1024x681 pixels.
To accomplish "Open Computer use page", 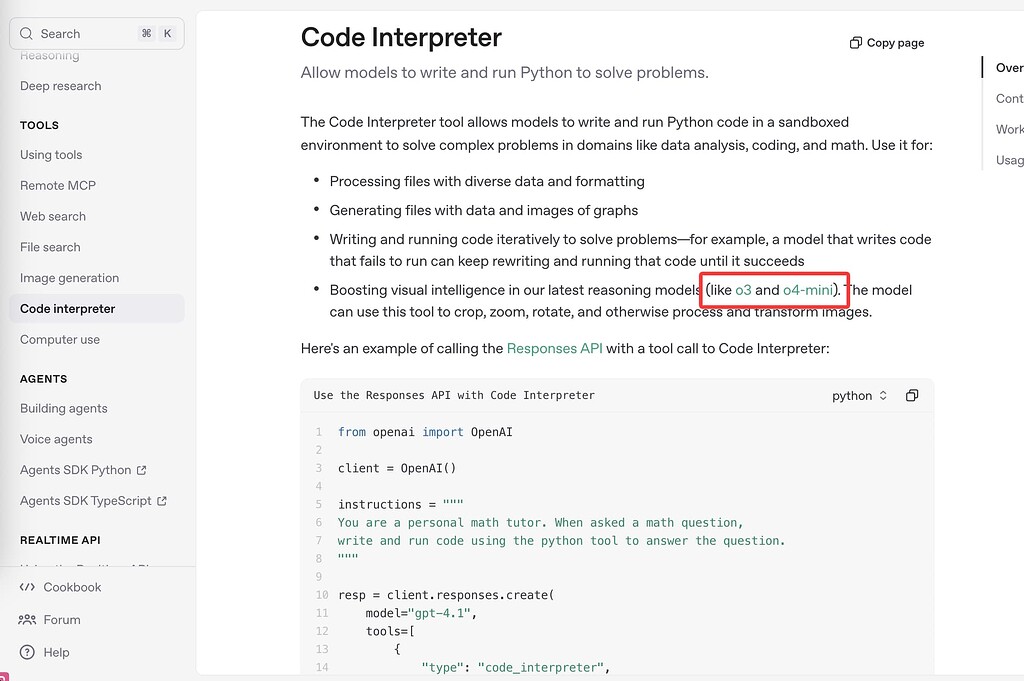I will [x=60, y=340].
